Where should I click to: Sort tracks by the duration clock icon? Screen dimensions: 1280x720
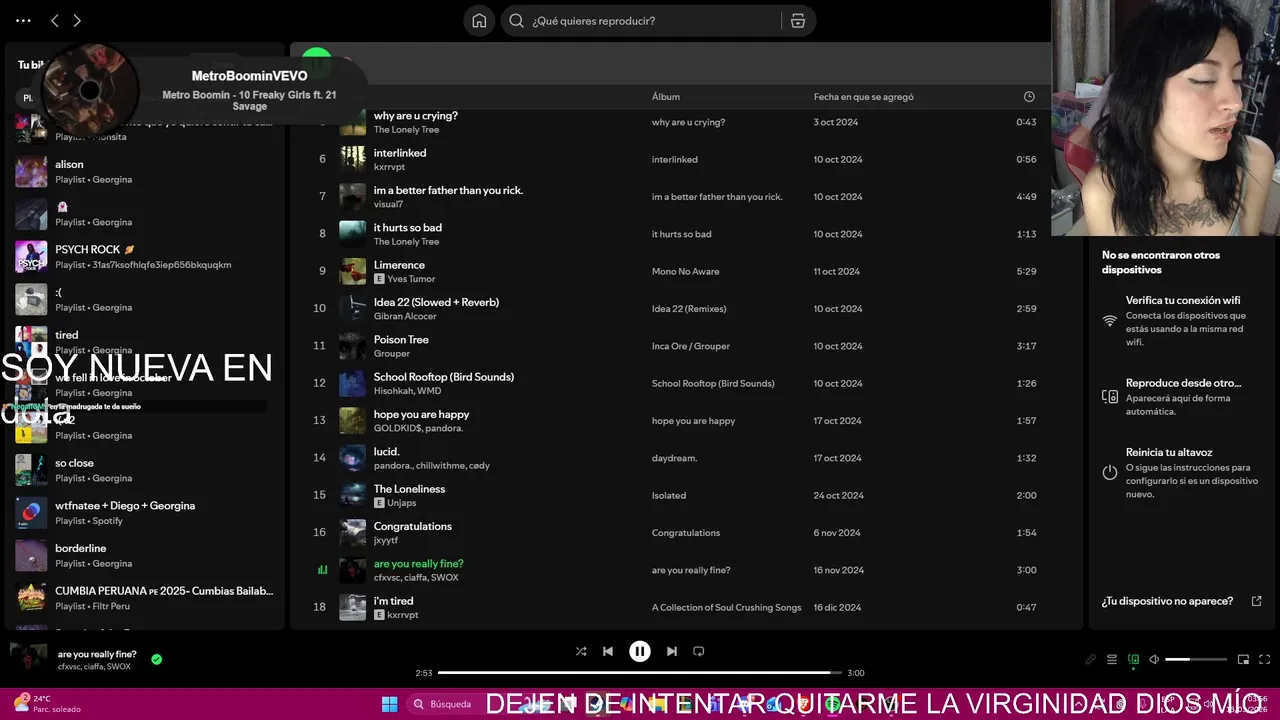(x=1029, y=96)
